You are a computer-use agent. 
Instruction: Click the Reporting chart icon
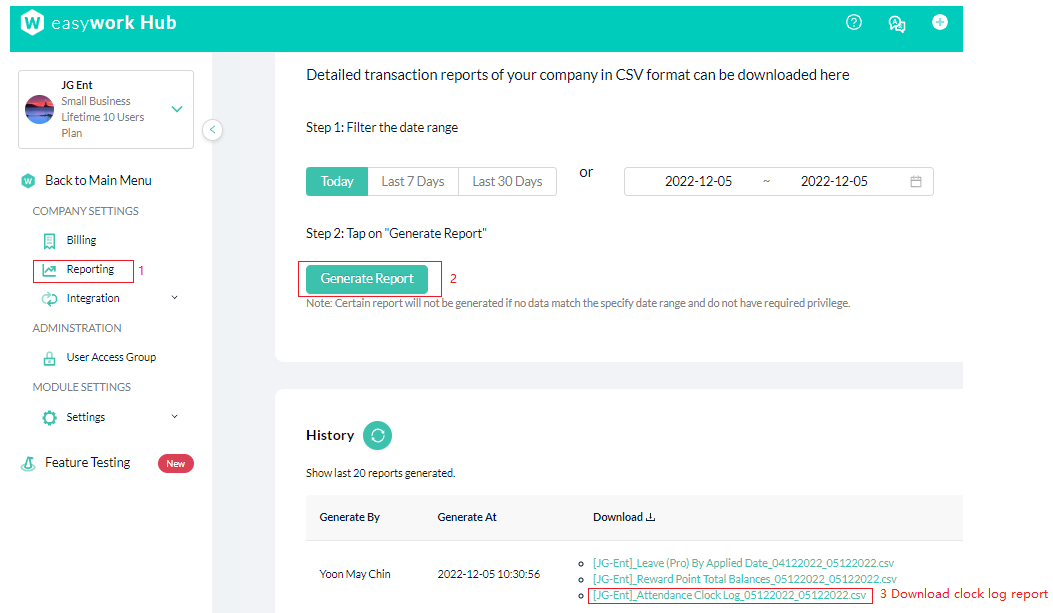[49, 270]
